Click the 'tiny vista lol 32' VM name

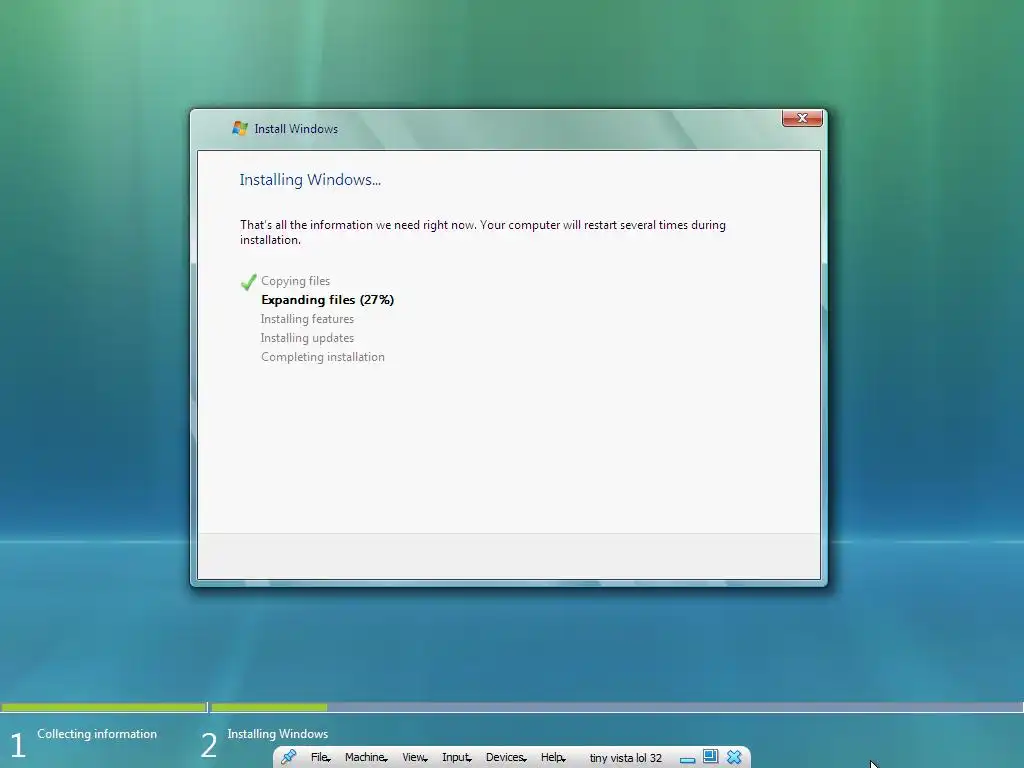(626, 758)
